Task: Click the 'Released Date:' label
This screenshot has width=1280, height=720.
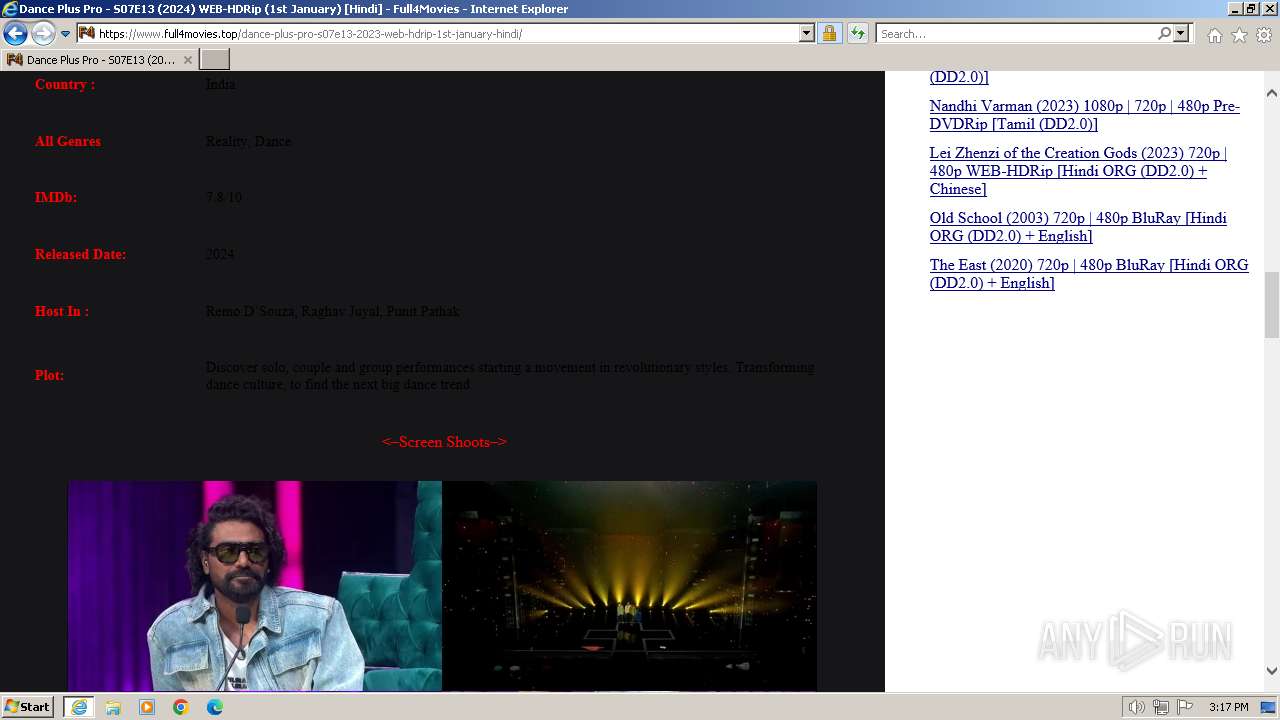Action: (80, 254)
